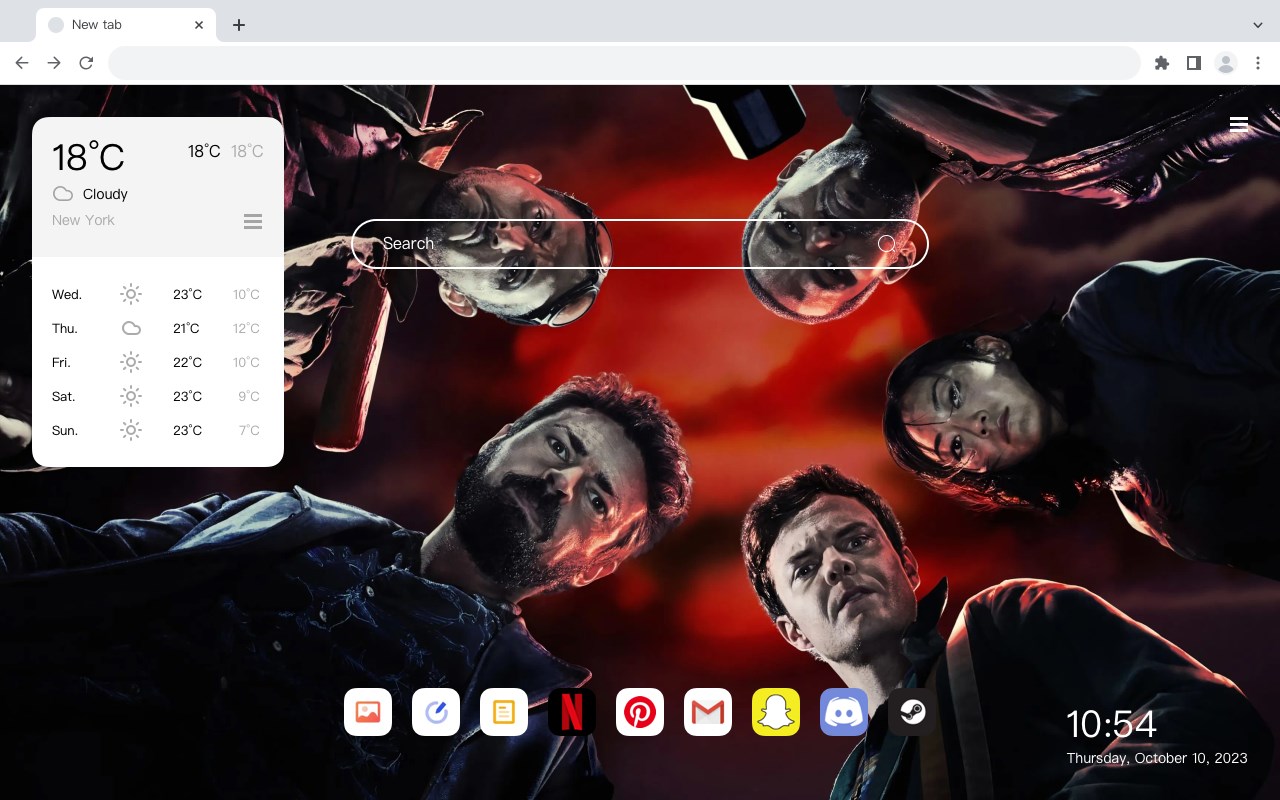Open the Gmail shortcut
The width and height of the screenshot is (1280, 800).
coord(708,712)
